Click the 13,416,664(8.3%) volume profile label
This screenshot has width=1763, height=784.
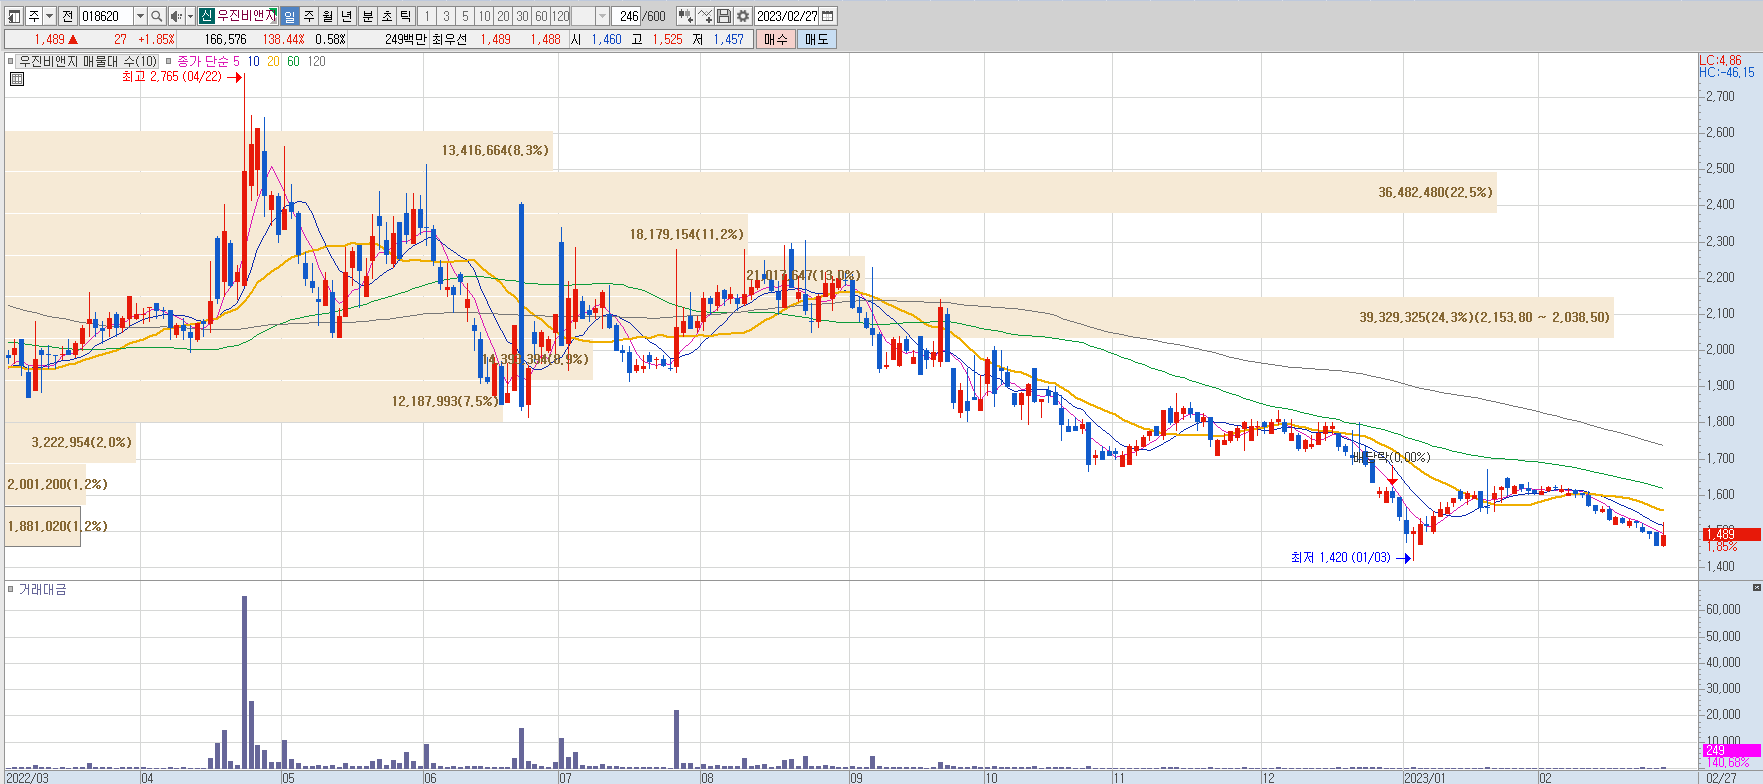coord(495,150)
